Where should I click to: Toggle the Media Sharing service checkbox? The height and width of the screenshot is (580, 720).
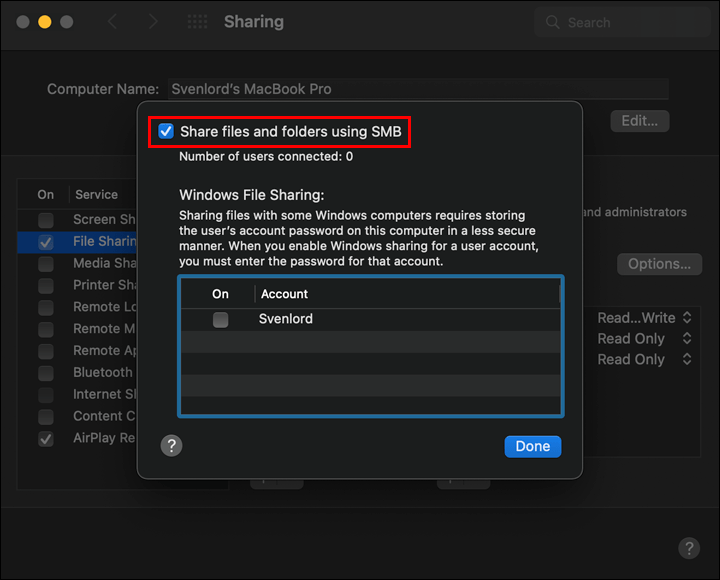click(x=46, y=264)
